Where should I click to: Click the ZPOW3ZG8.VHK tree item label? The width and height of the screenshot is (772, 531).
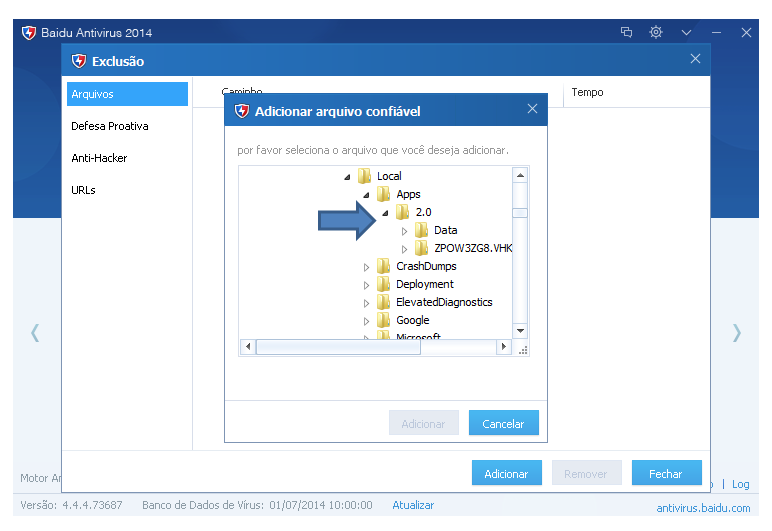[473, 248]
